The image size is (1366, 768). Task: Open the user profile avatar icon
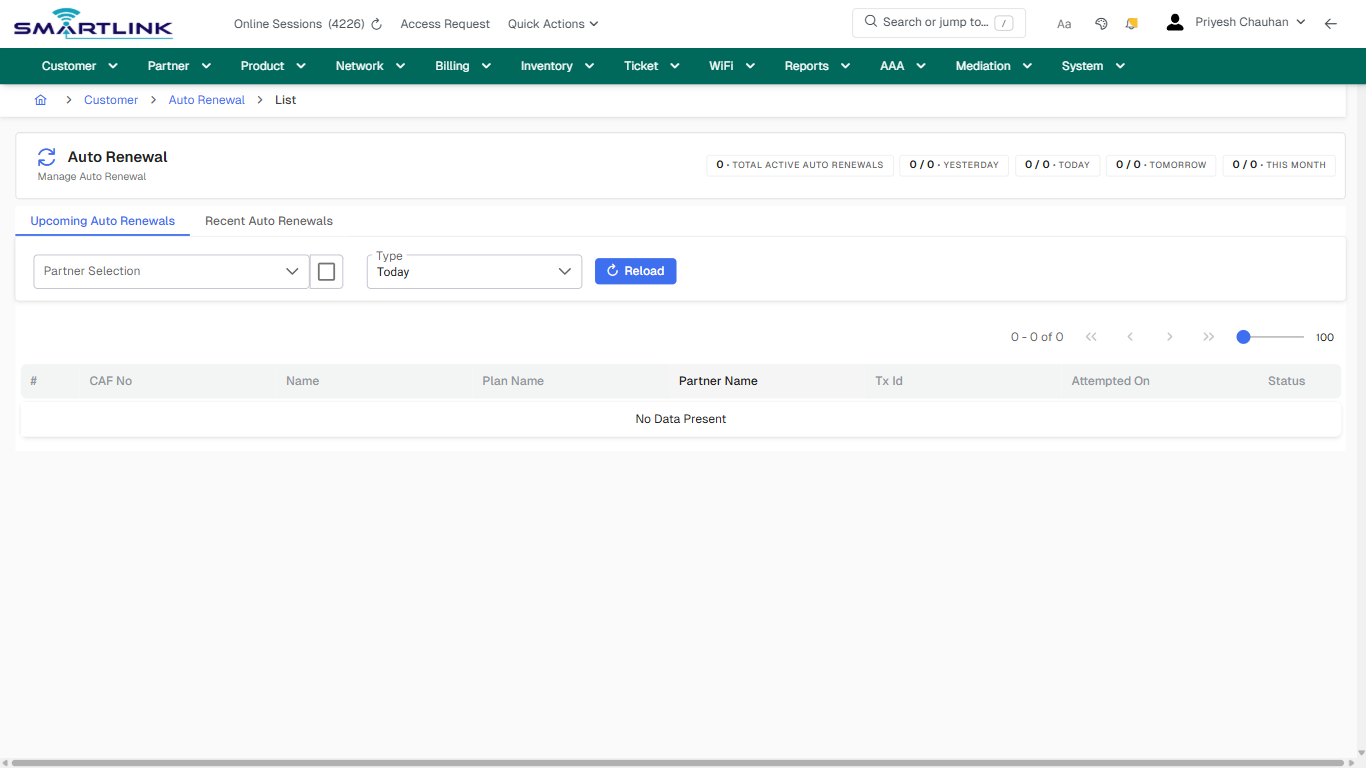(x=1174, y=21)
